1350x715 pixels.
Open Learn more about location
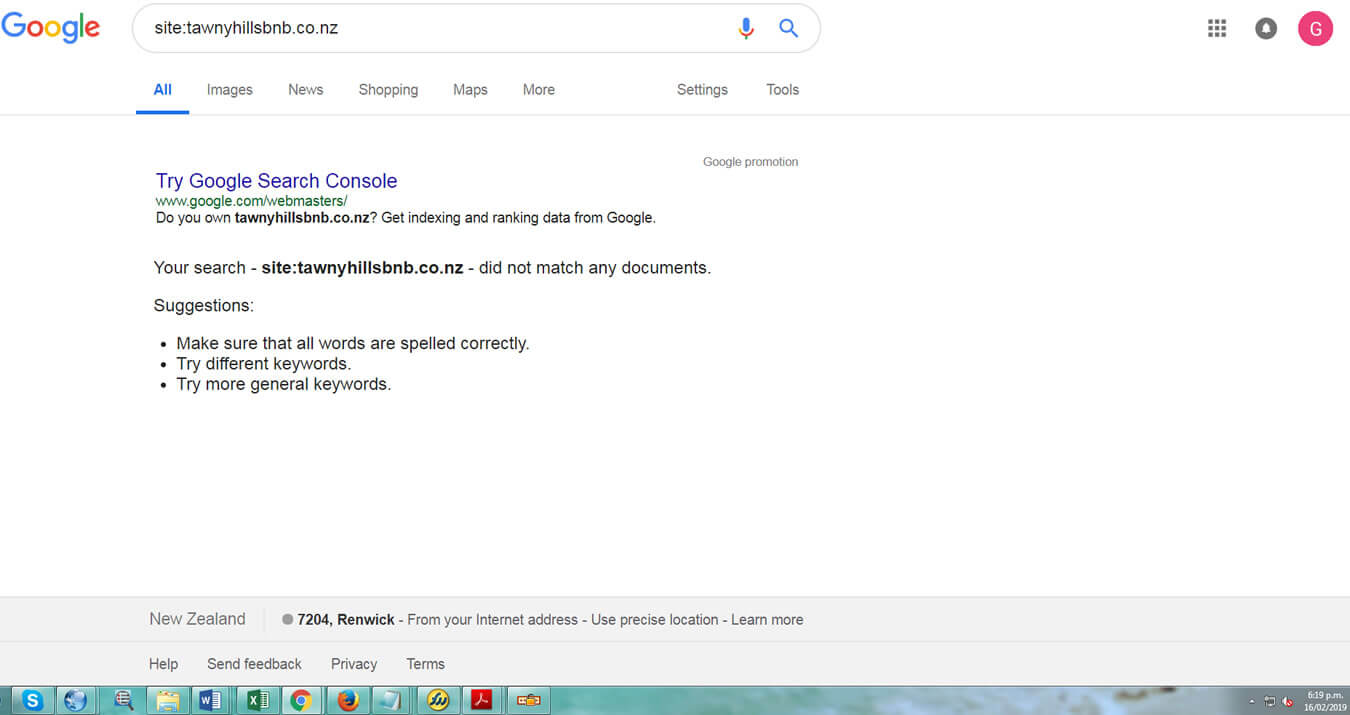pos(767,620)
